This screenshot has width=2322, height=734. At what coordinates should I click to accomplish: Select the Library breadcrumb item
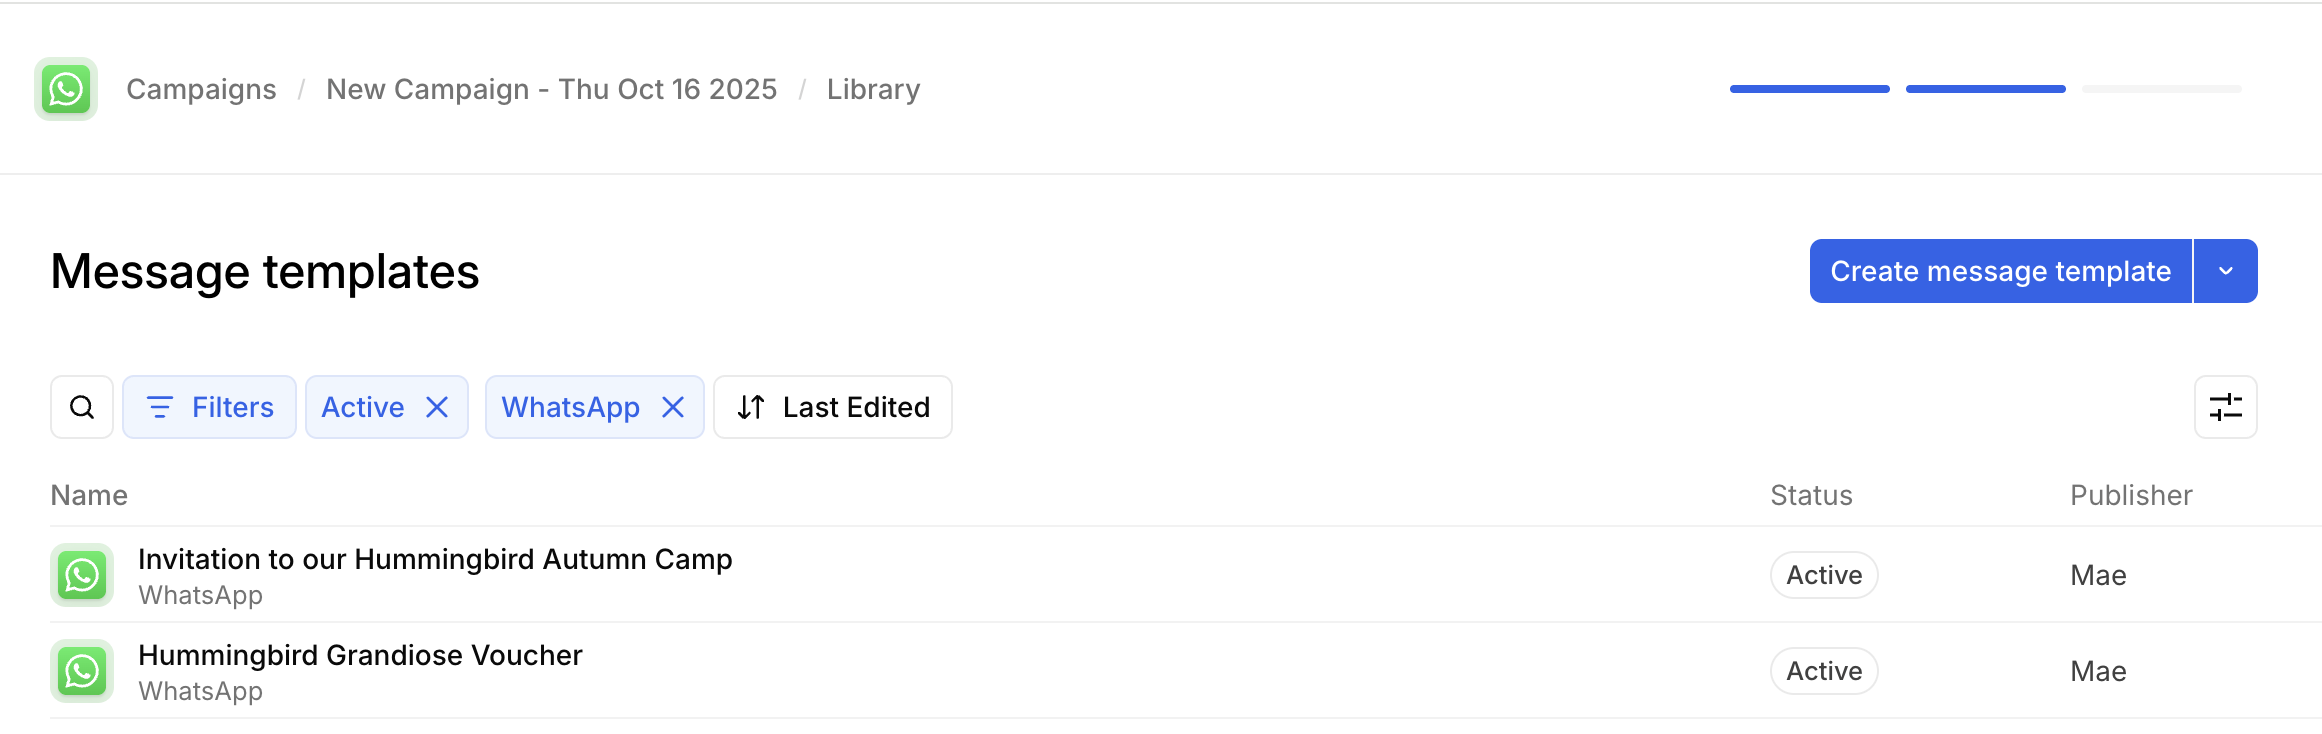873,89
